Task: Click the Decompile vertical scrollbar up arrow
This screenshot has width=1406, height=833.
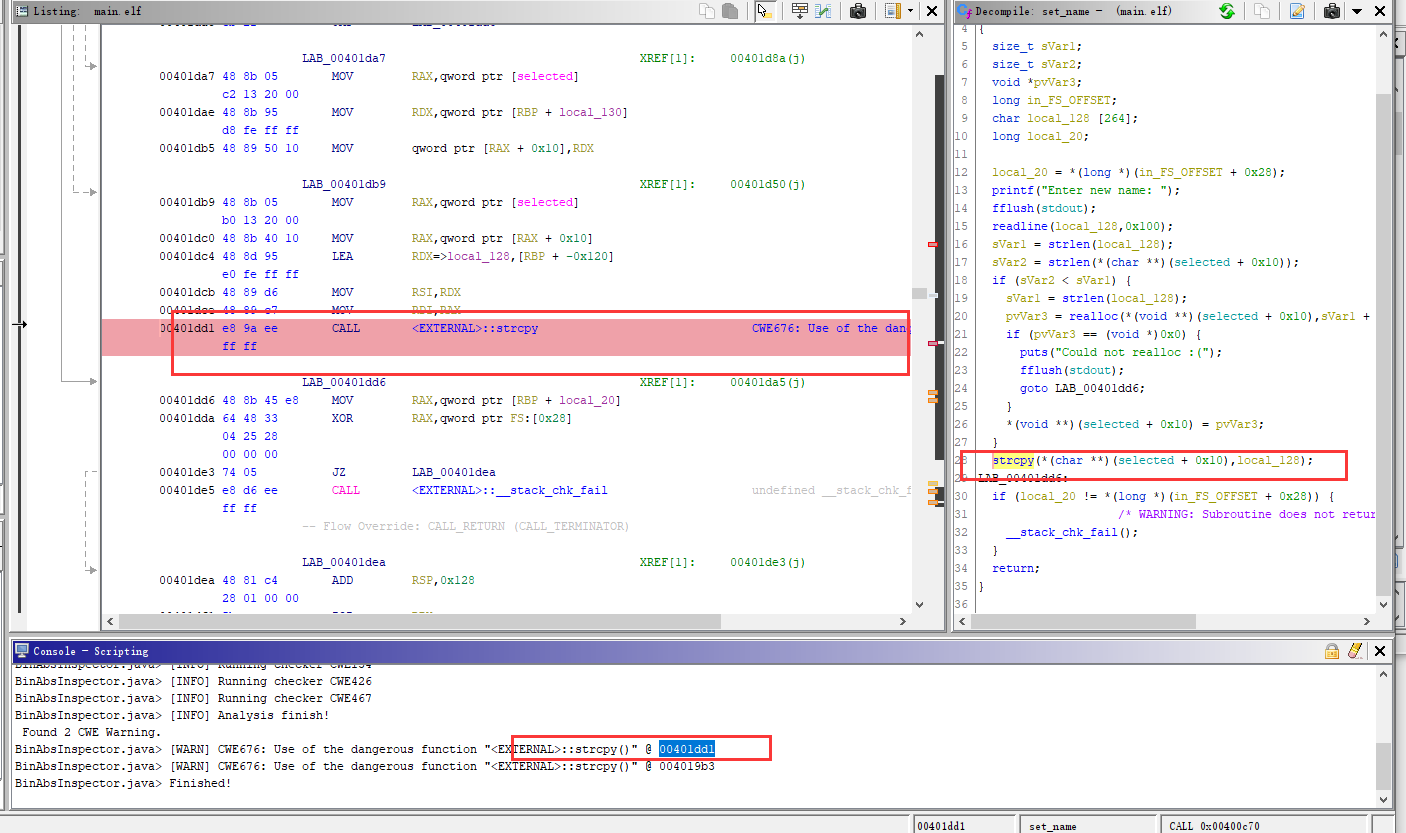Action: tap(1384, 33)
